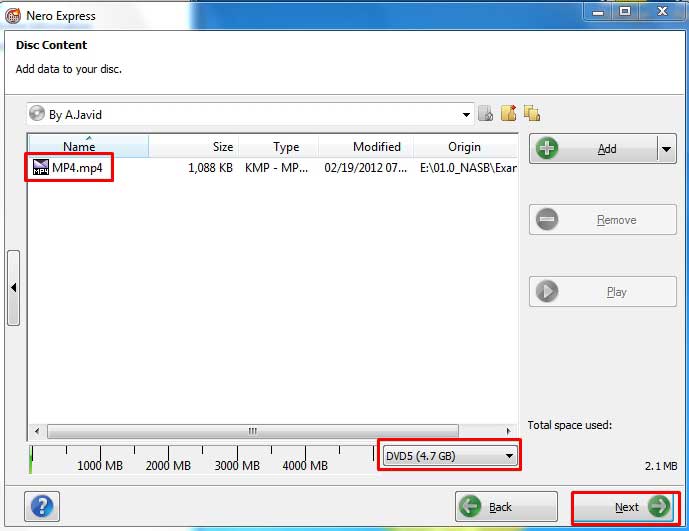The height and width of the screenshot is (531, 689).
Task: Open help with the question mark button
Action: coord(42,506)
